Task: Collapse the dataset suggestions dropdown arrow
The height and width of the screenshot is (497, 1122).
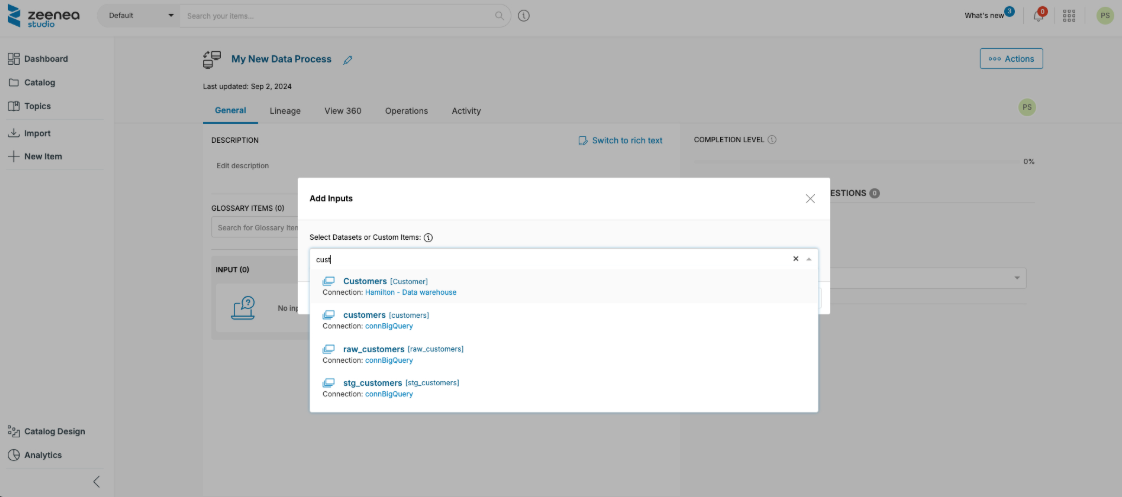Action: point(809,259)
